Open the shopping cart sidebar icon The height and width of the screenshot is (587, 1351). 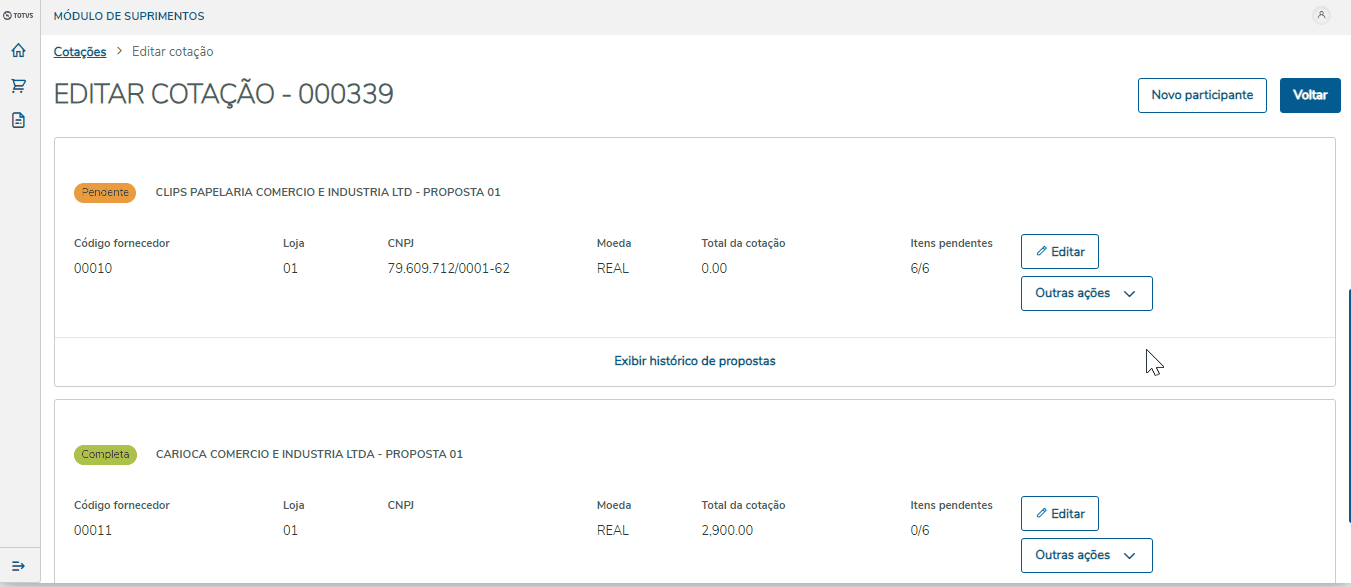[18, 86]
